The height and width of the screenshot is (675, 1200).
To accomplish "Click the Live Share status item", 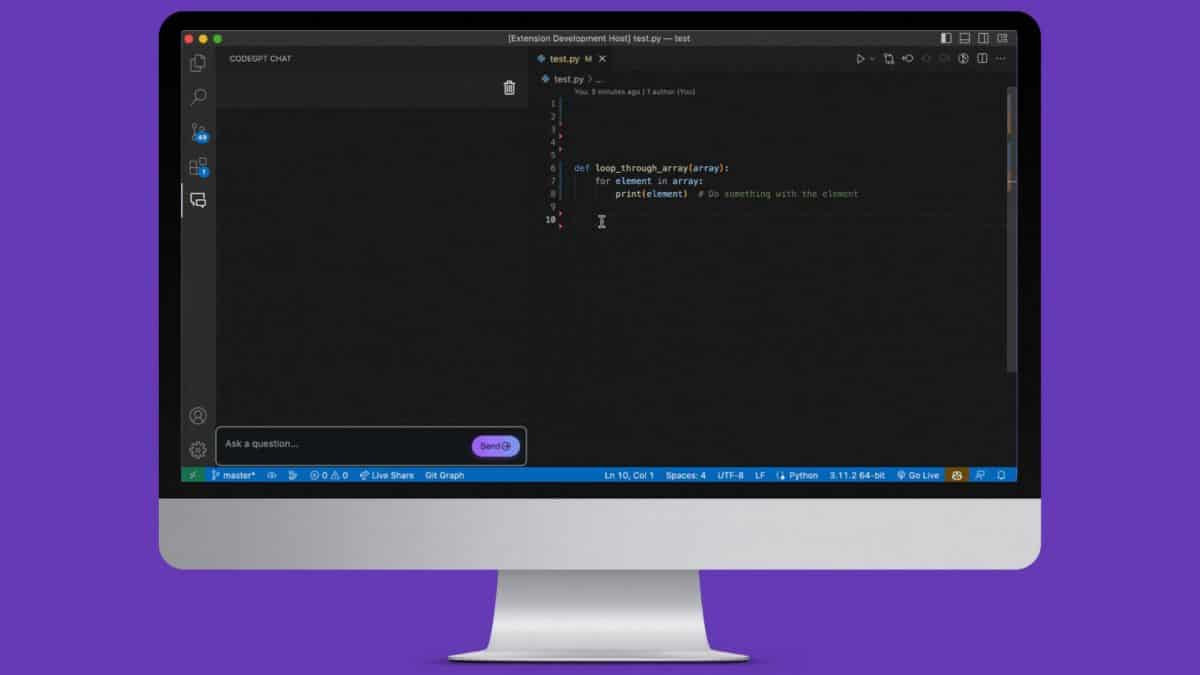I will 386,475.
